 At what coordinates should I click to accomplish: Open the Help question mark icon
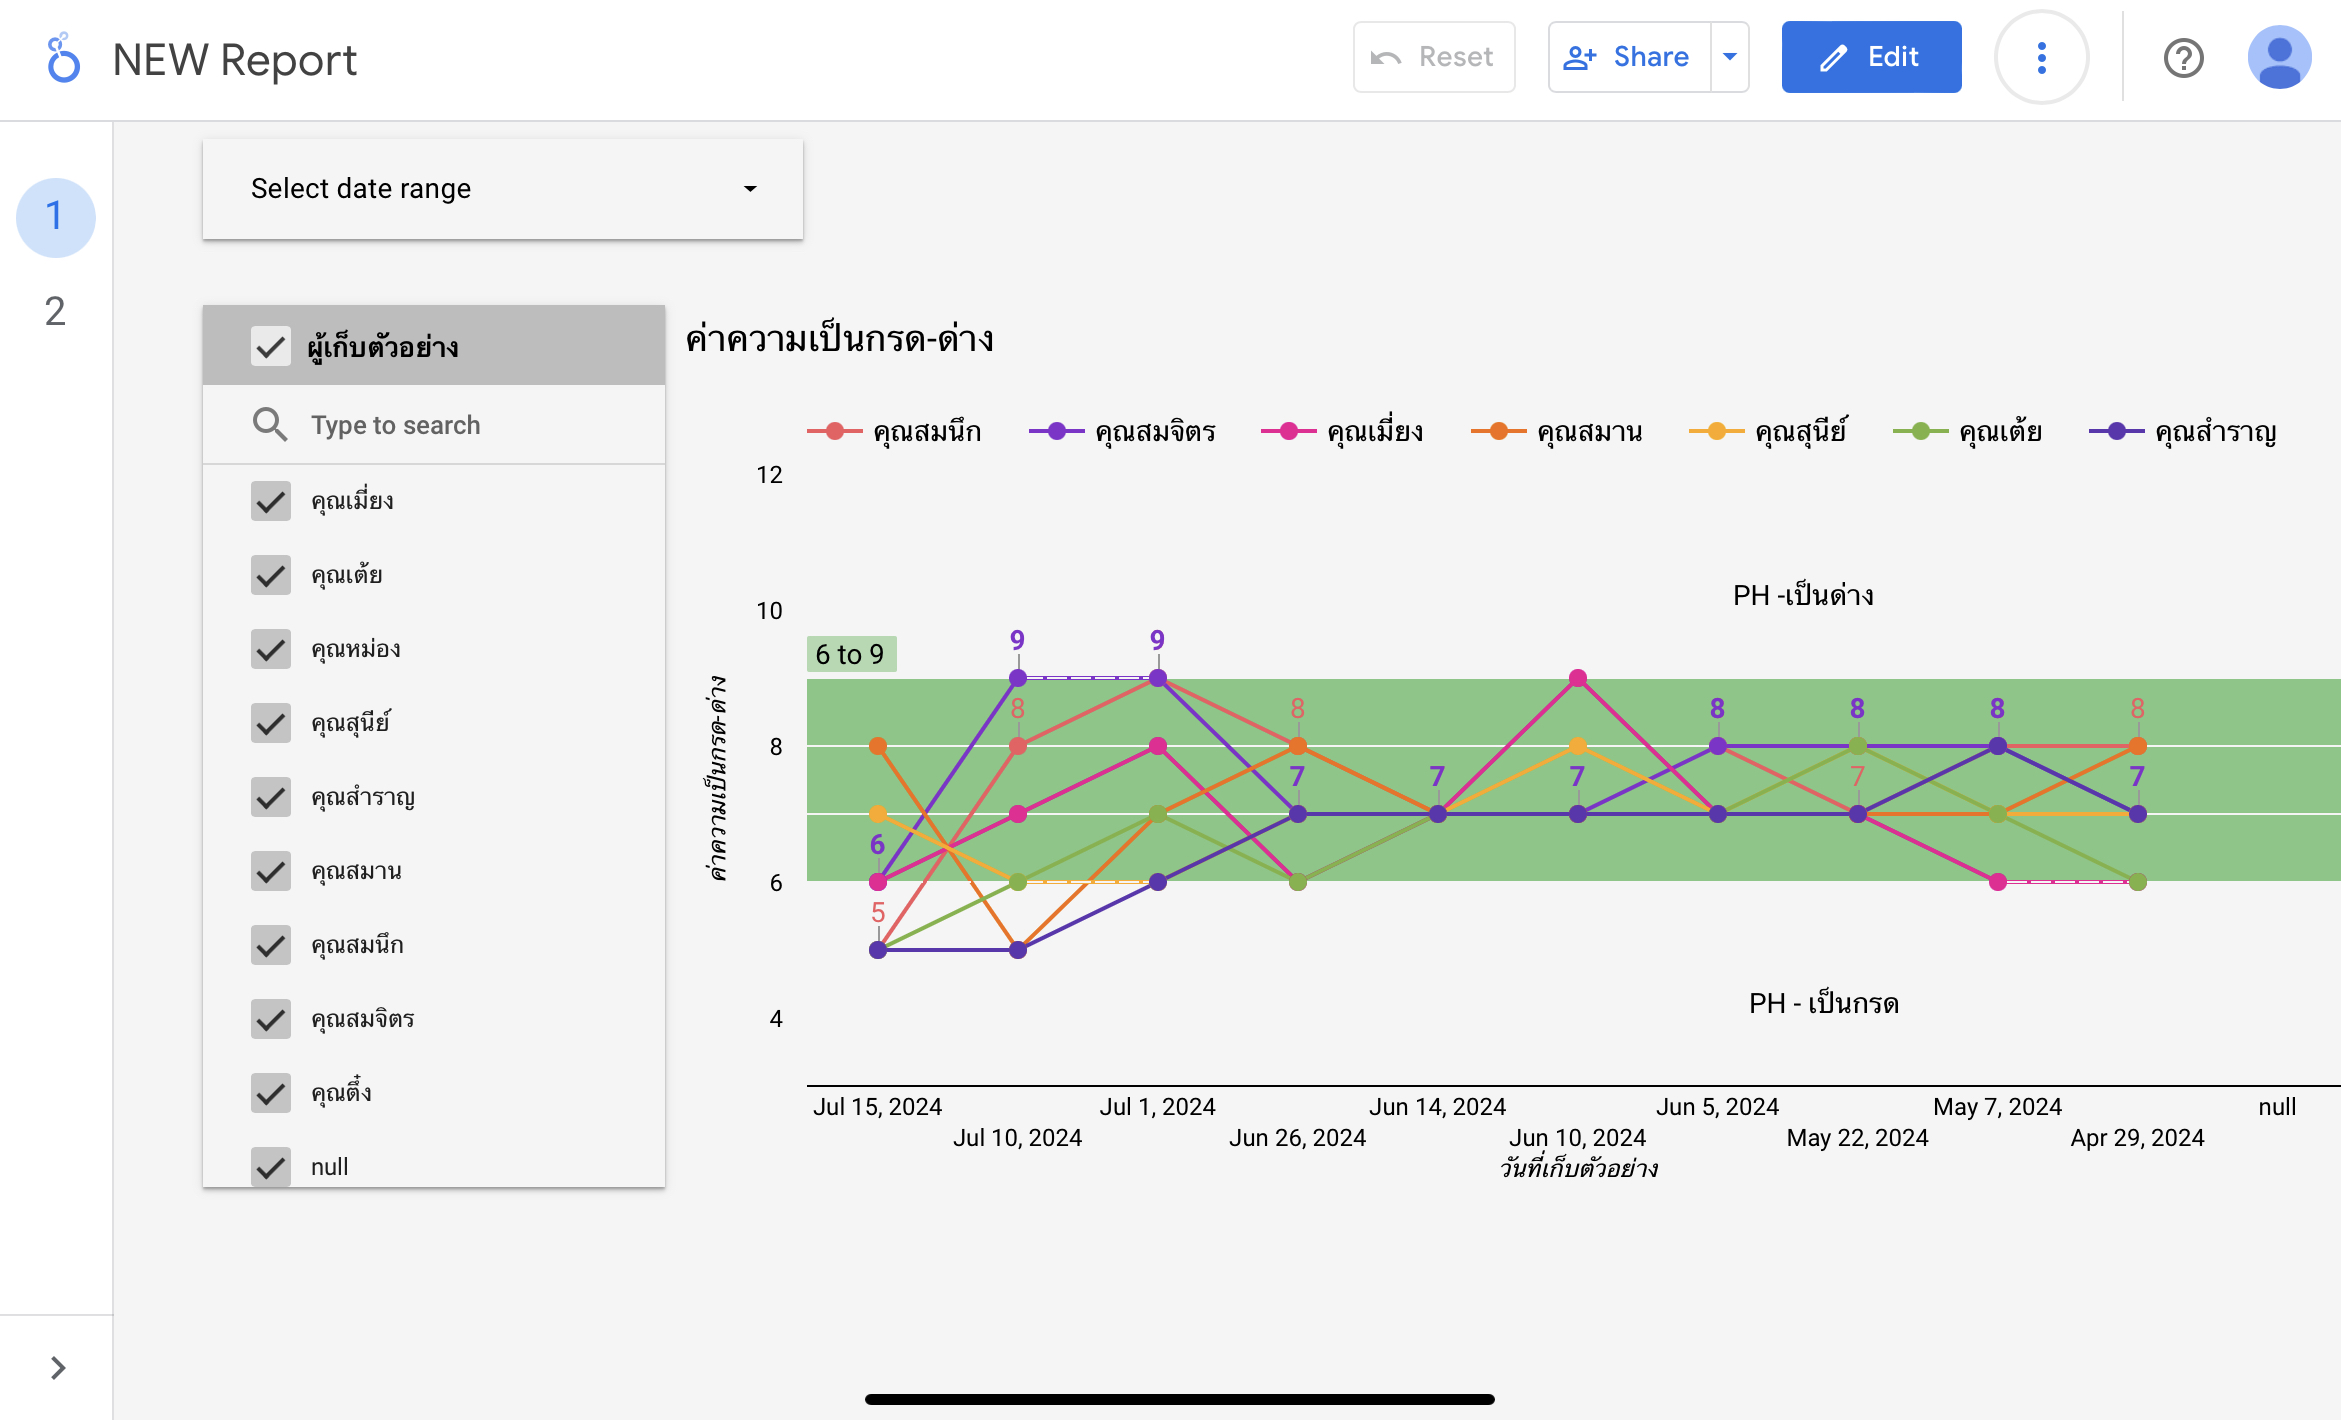2183,58
